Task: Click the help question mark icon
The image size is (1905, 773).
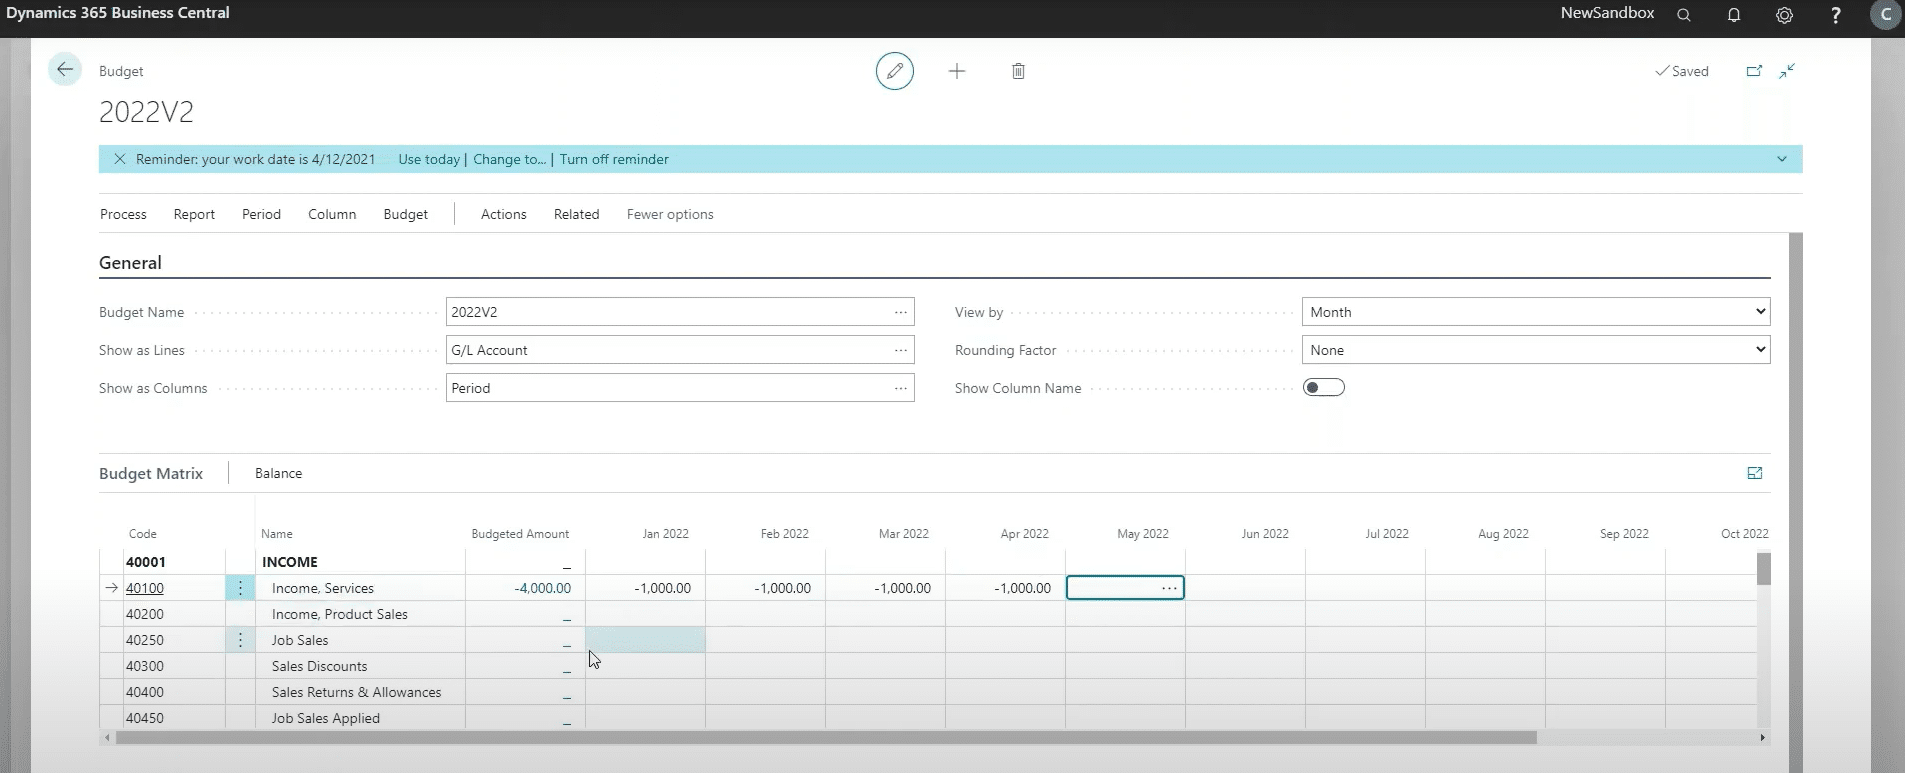Action: (x=1835, y=15)
